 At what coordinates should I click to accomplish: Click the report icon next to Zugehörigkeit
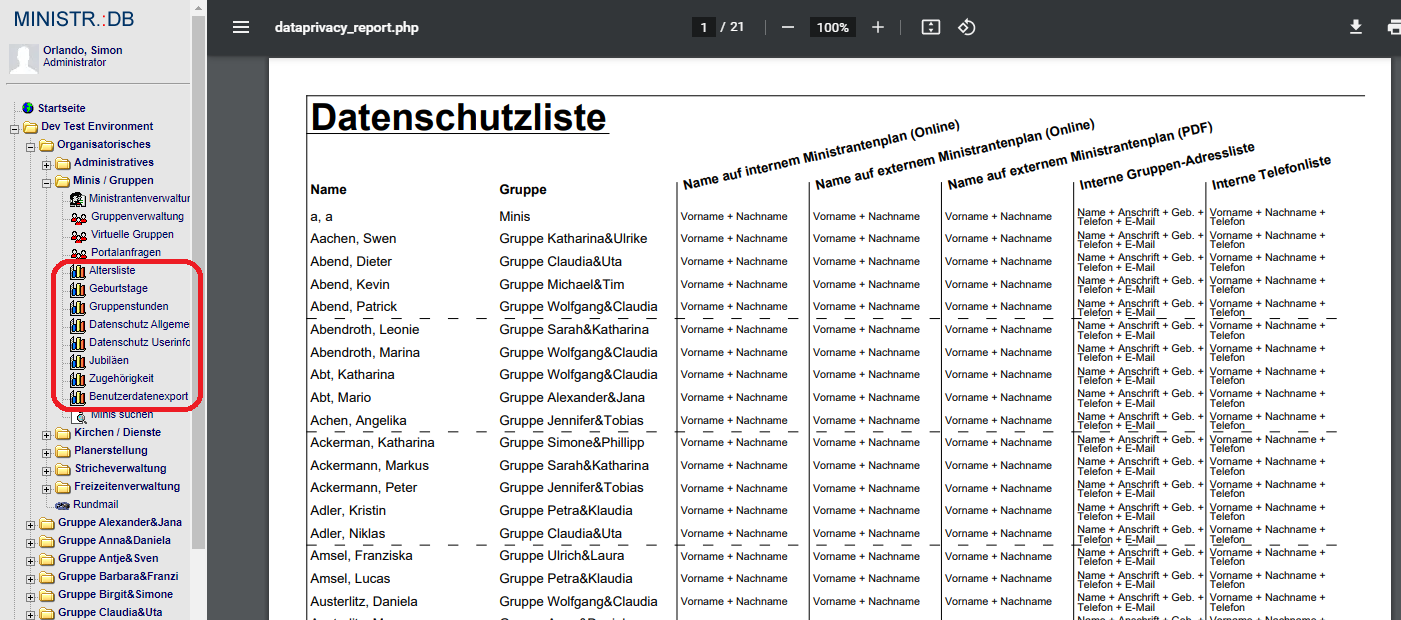tap(78, 379)
